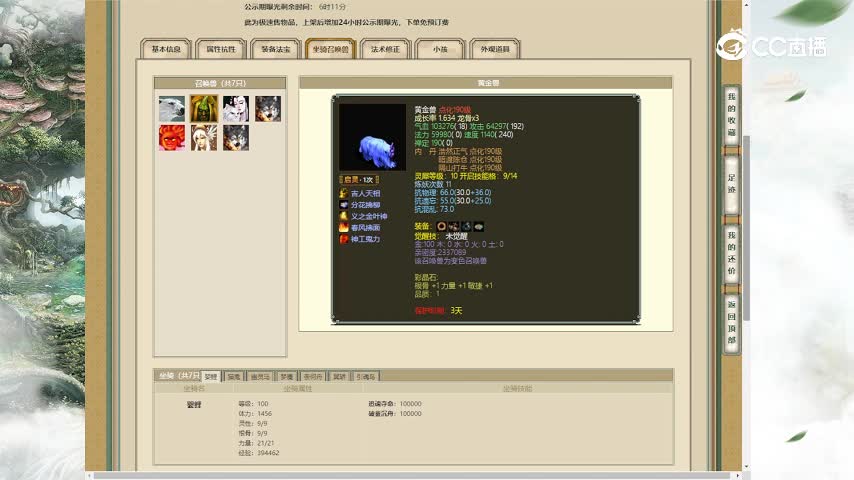Viewport: 854px width, 480px height.
Task: Click the 义之金叶神 skill name
Action: coord(369,216)
